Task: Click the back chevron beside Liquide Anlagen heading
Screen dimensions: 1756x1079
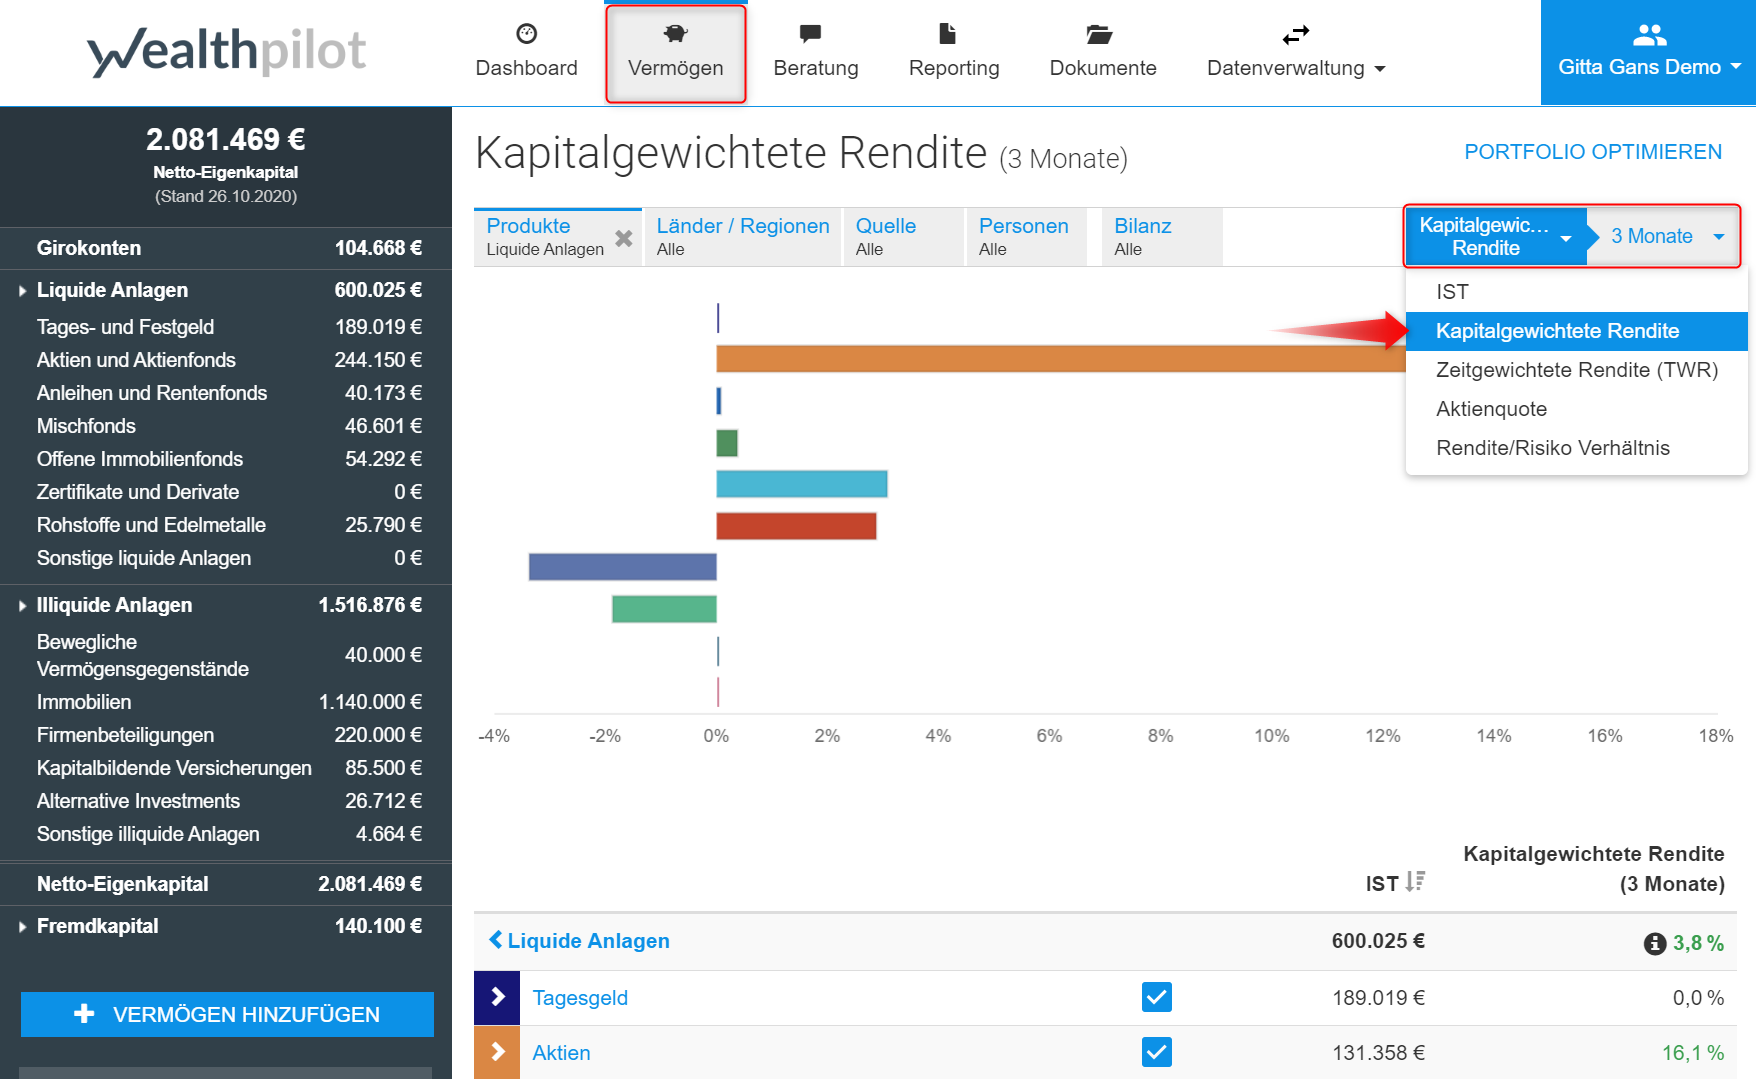Action: click(495, 940)
